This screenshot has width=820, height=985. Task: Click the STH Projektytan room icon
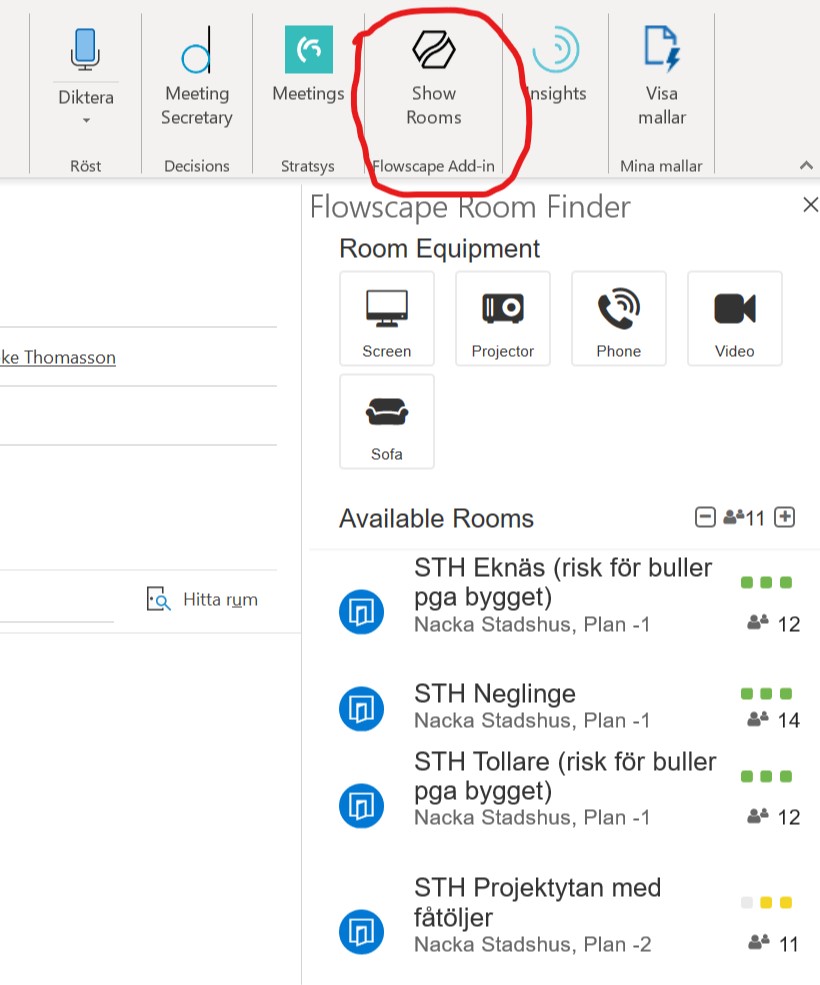click(361, 932)
